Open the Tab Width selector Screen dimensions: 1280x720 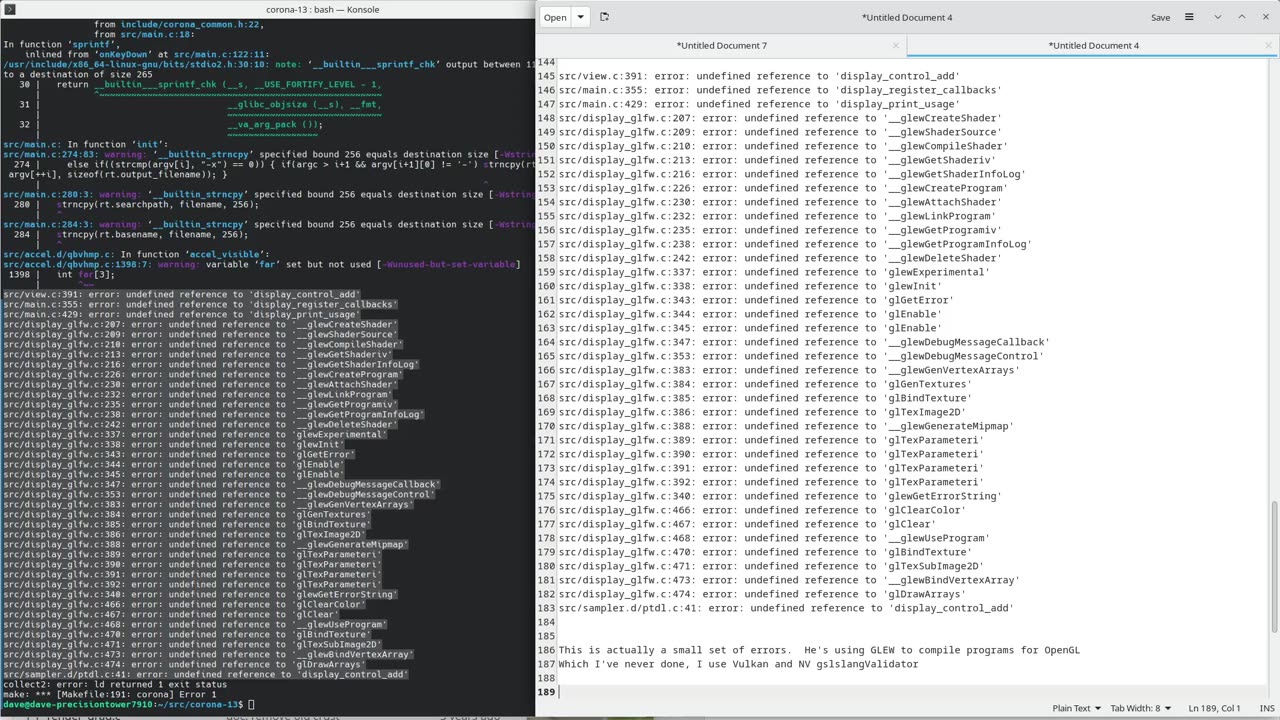(1140, 708)
